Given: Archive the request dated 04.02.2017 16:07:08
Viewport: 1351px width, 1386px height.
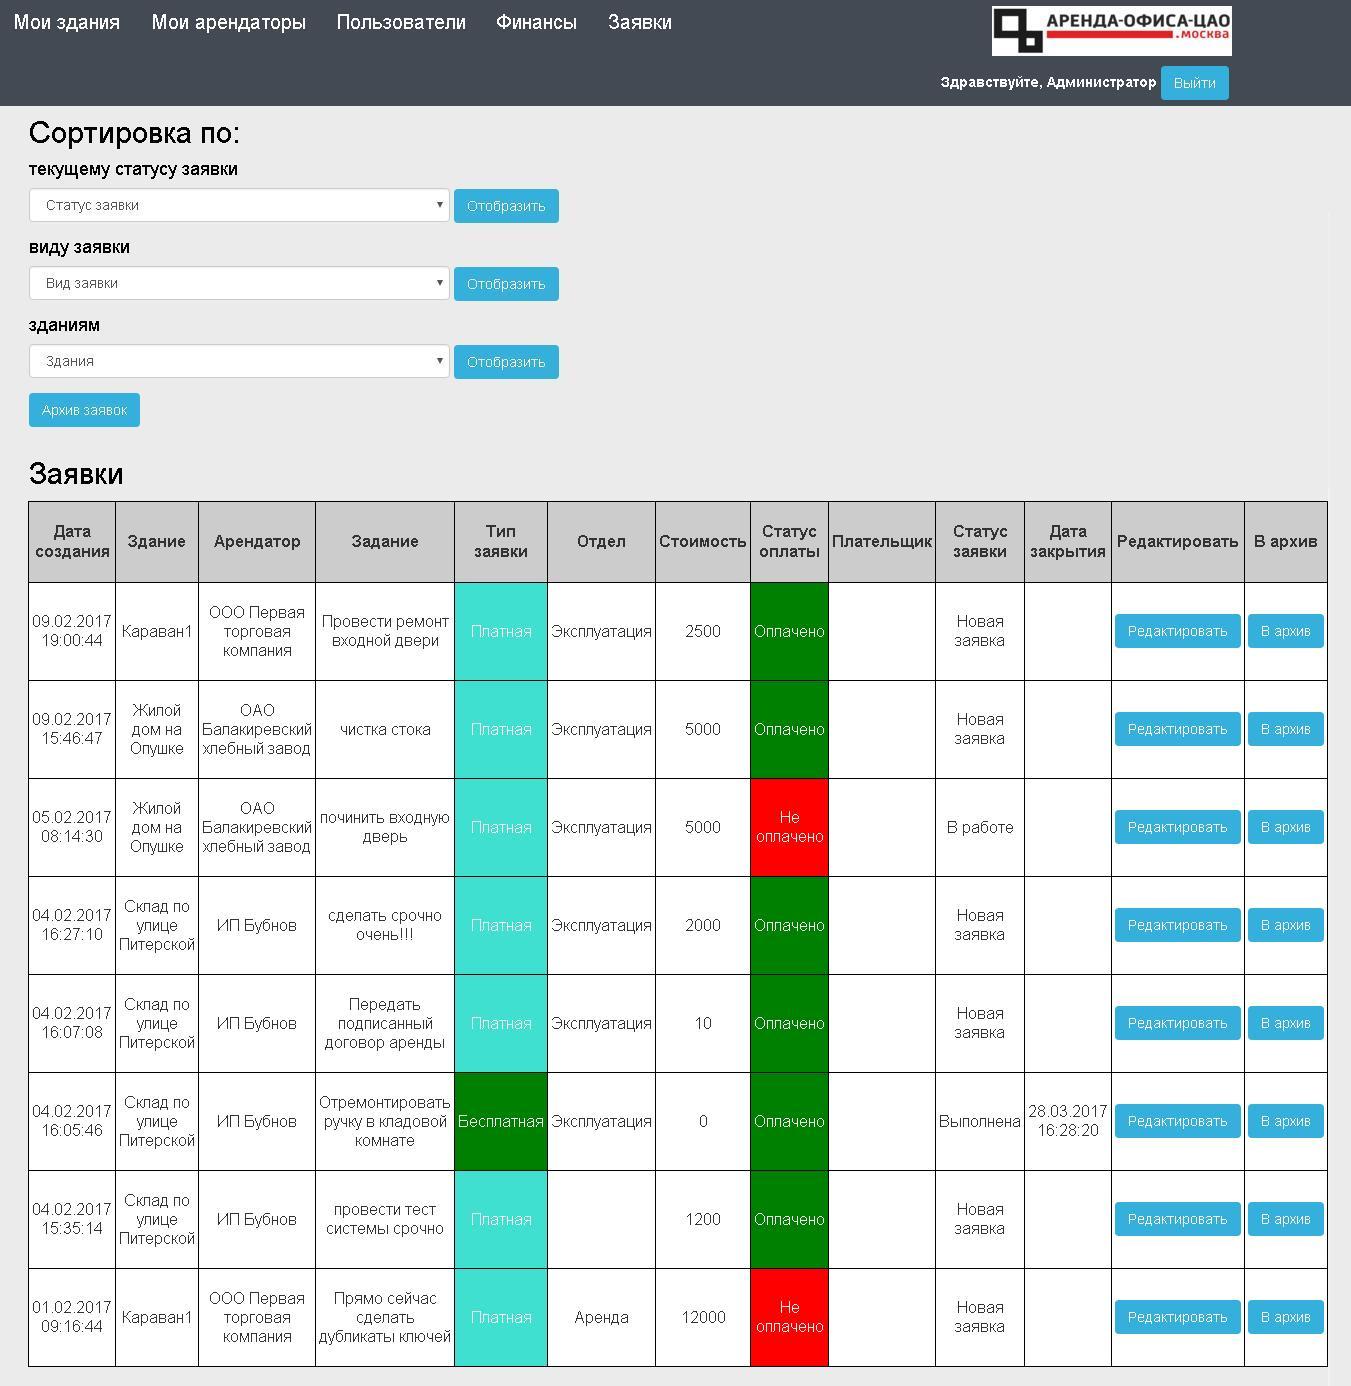Looking at the screenshot, I should click(1285, 1023).
